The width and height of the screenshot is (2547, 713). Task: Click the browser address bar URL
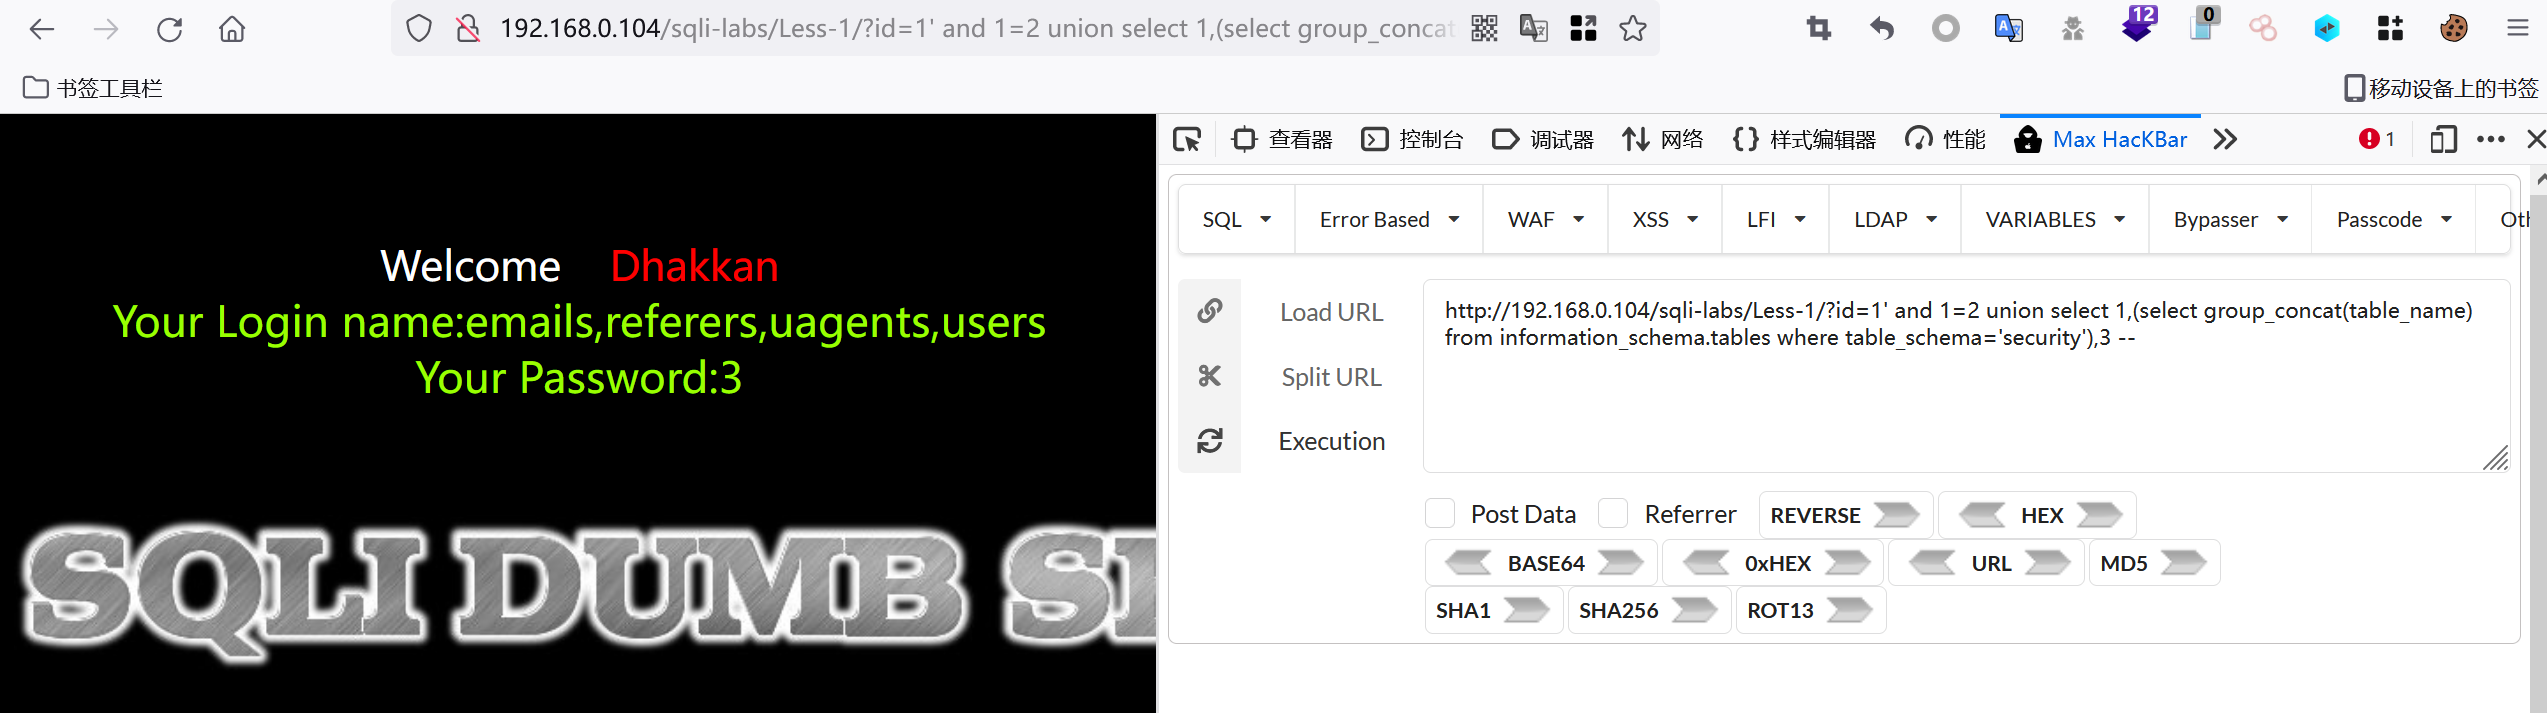coord(976,29)
